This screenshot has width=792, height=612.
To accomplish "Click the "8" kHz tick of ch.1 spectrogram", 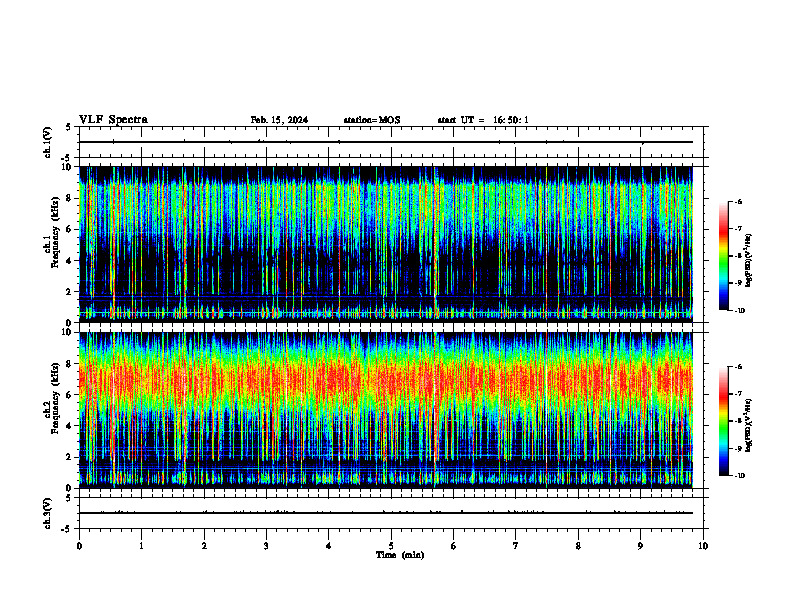I will (x=70, y=198).
